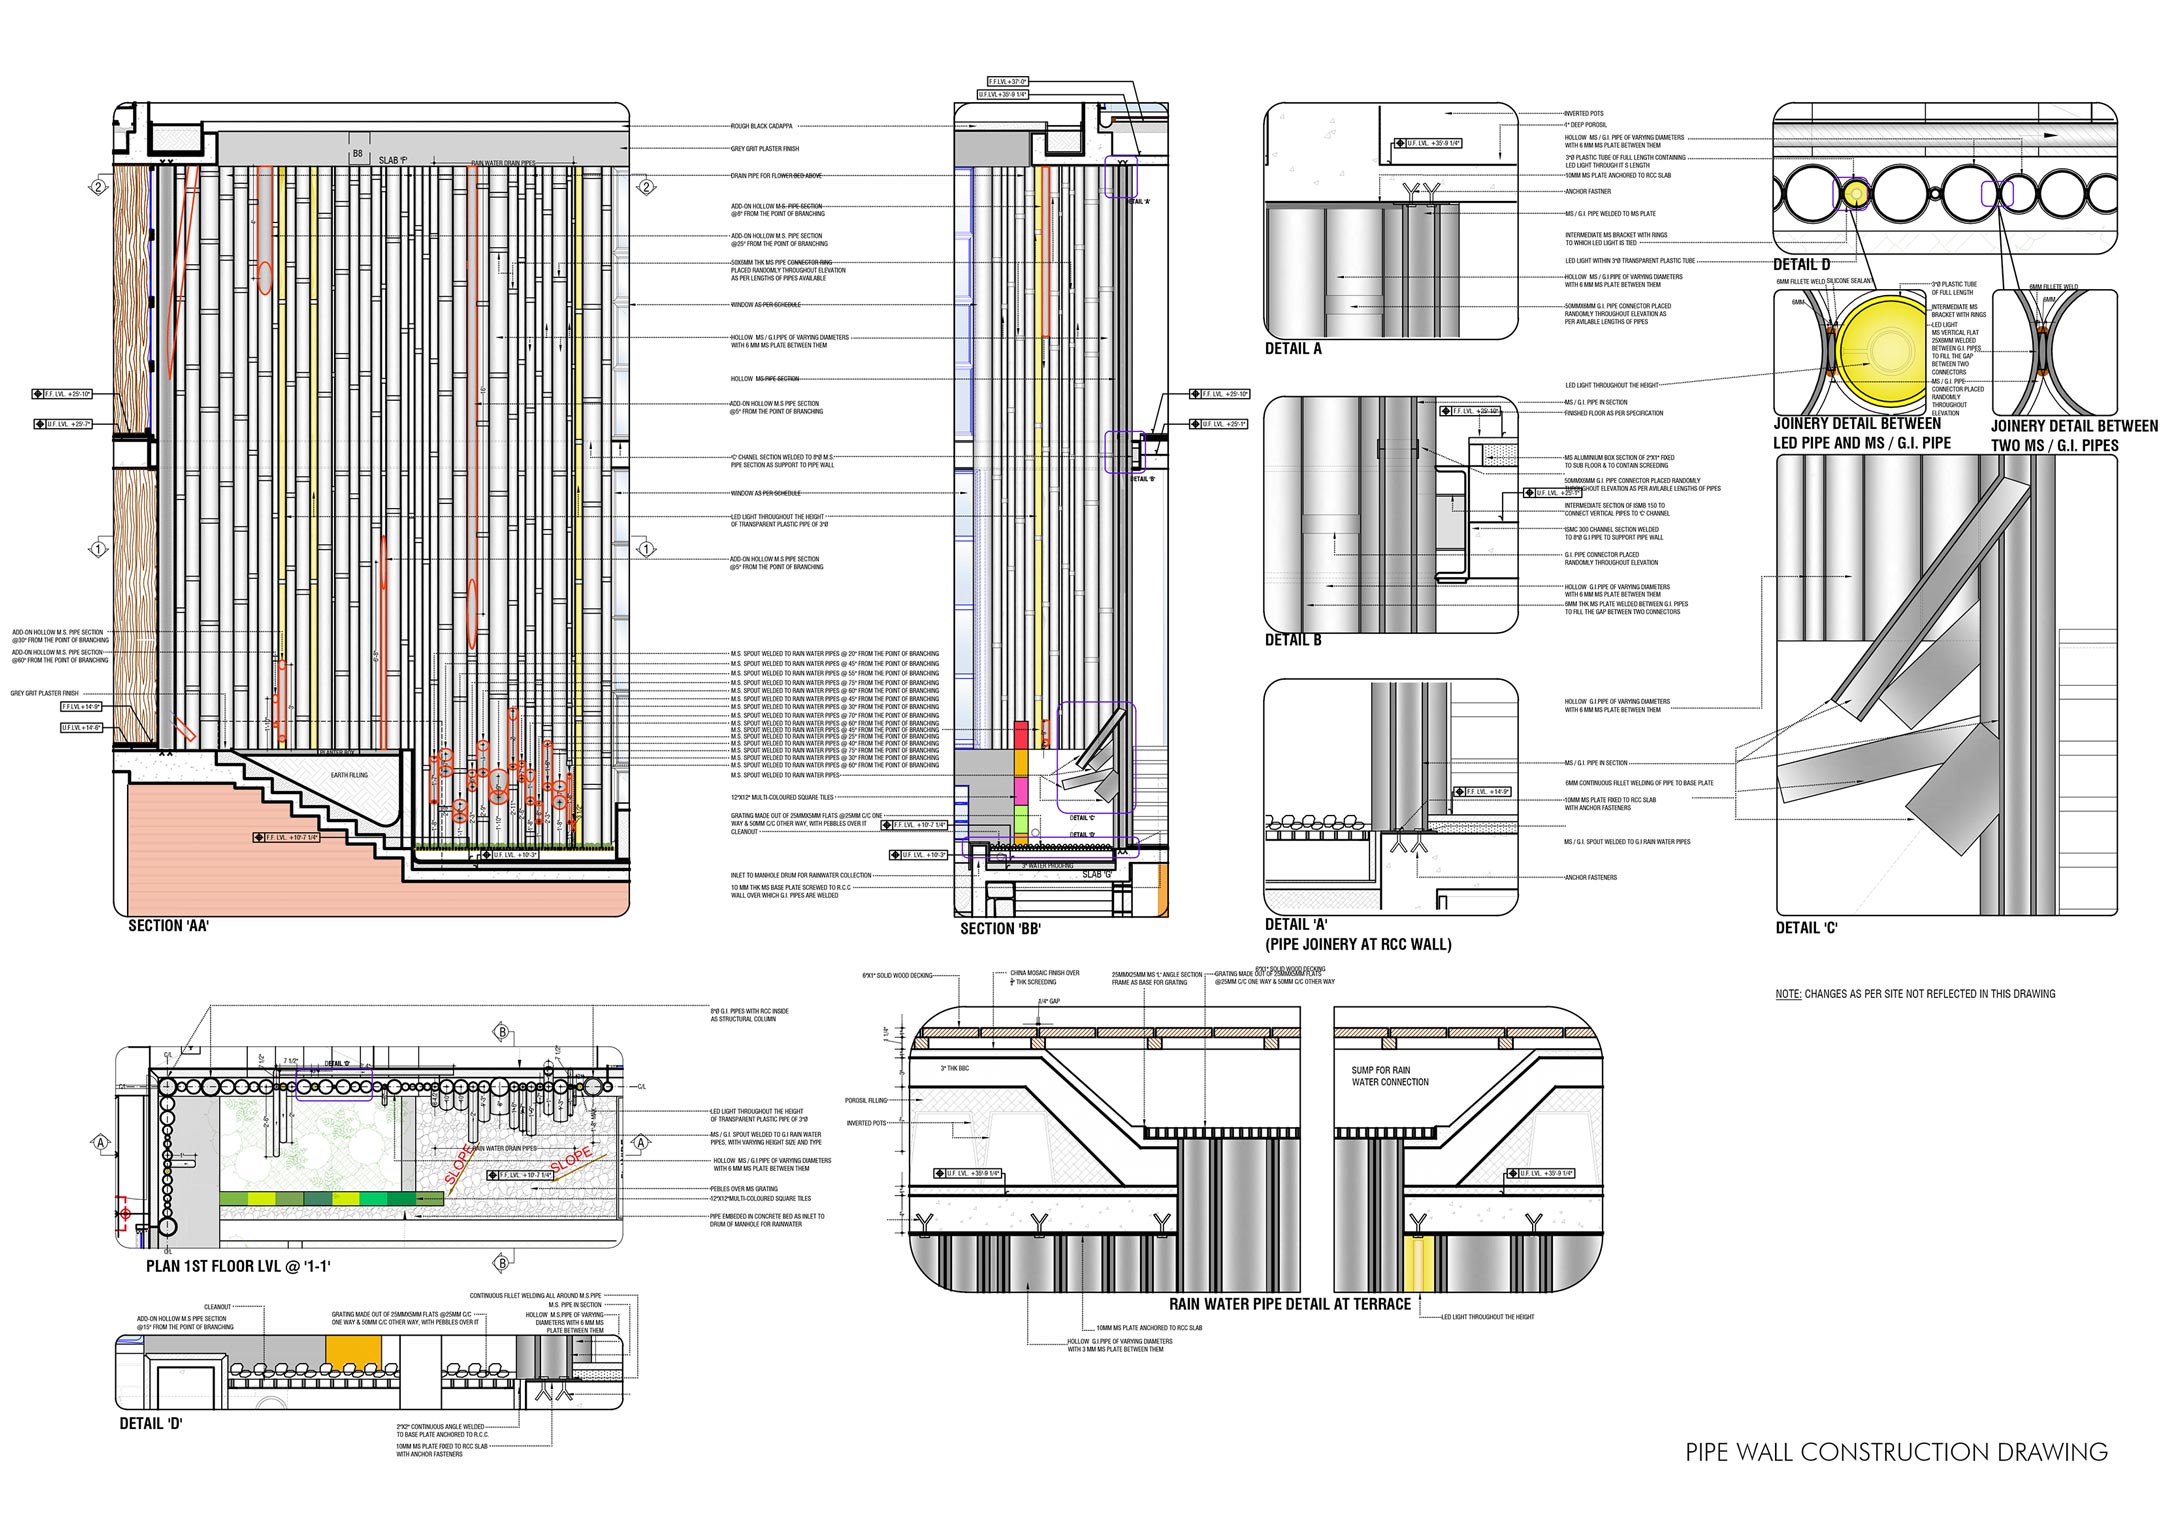Click the DETAIL B title label
The image size is (2160, 1528).
coord(1293,640)
